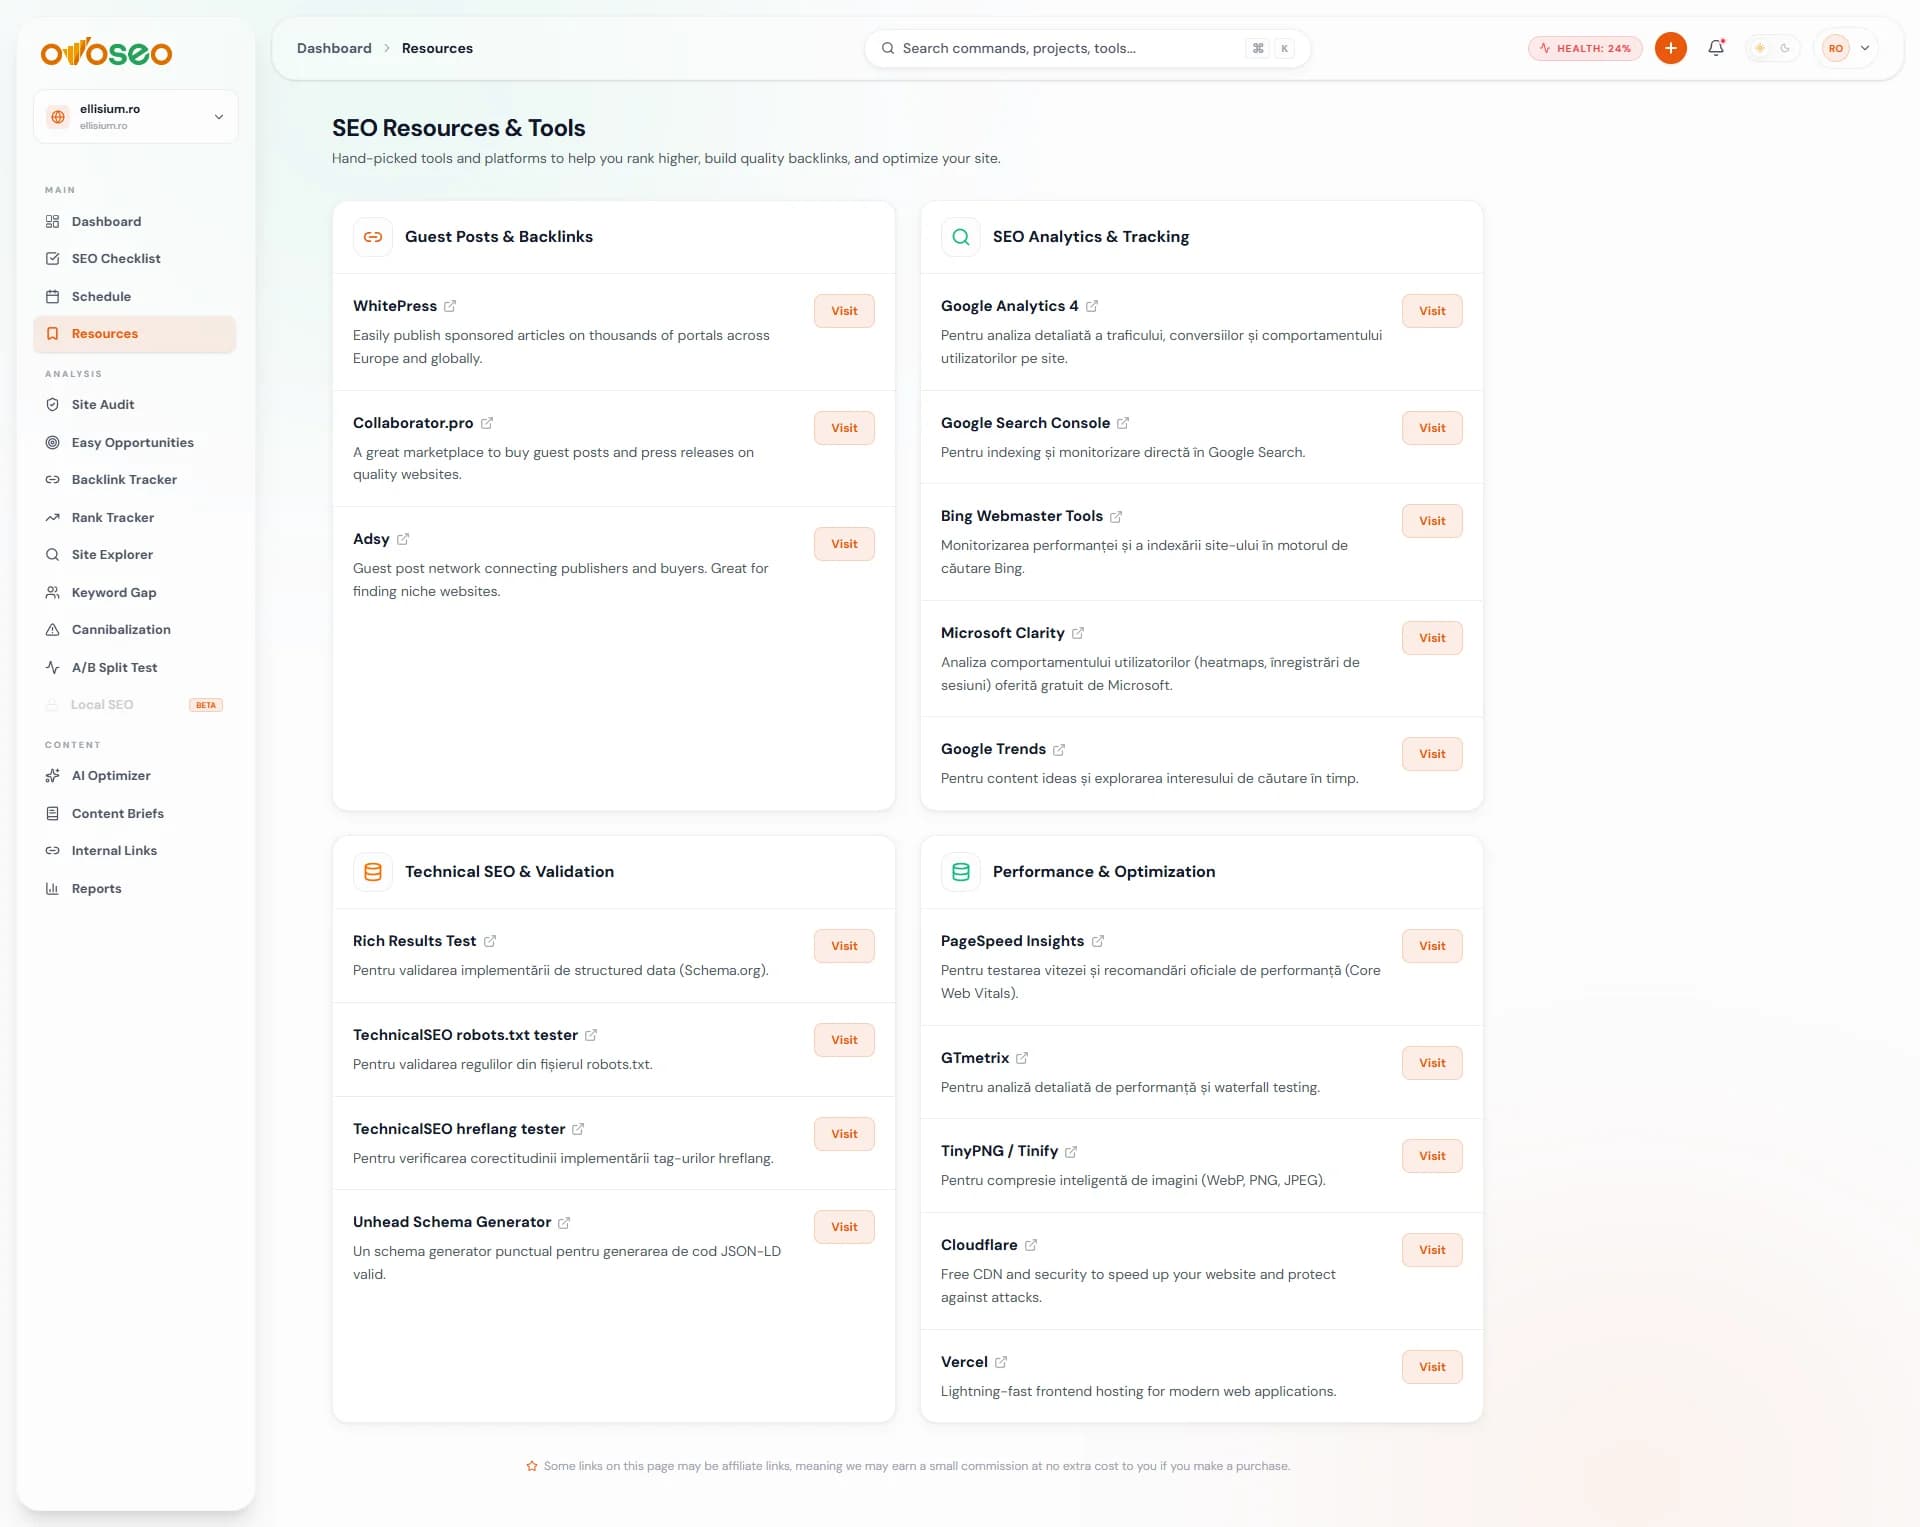1920x1527 pixels.
Task: Visit Collaborator.pro
Action: tap(844, 428)
